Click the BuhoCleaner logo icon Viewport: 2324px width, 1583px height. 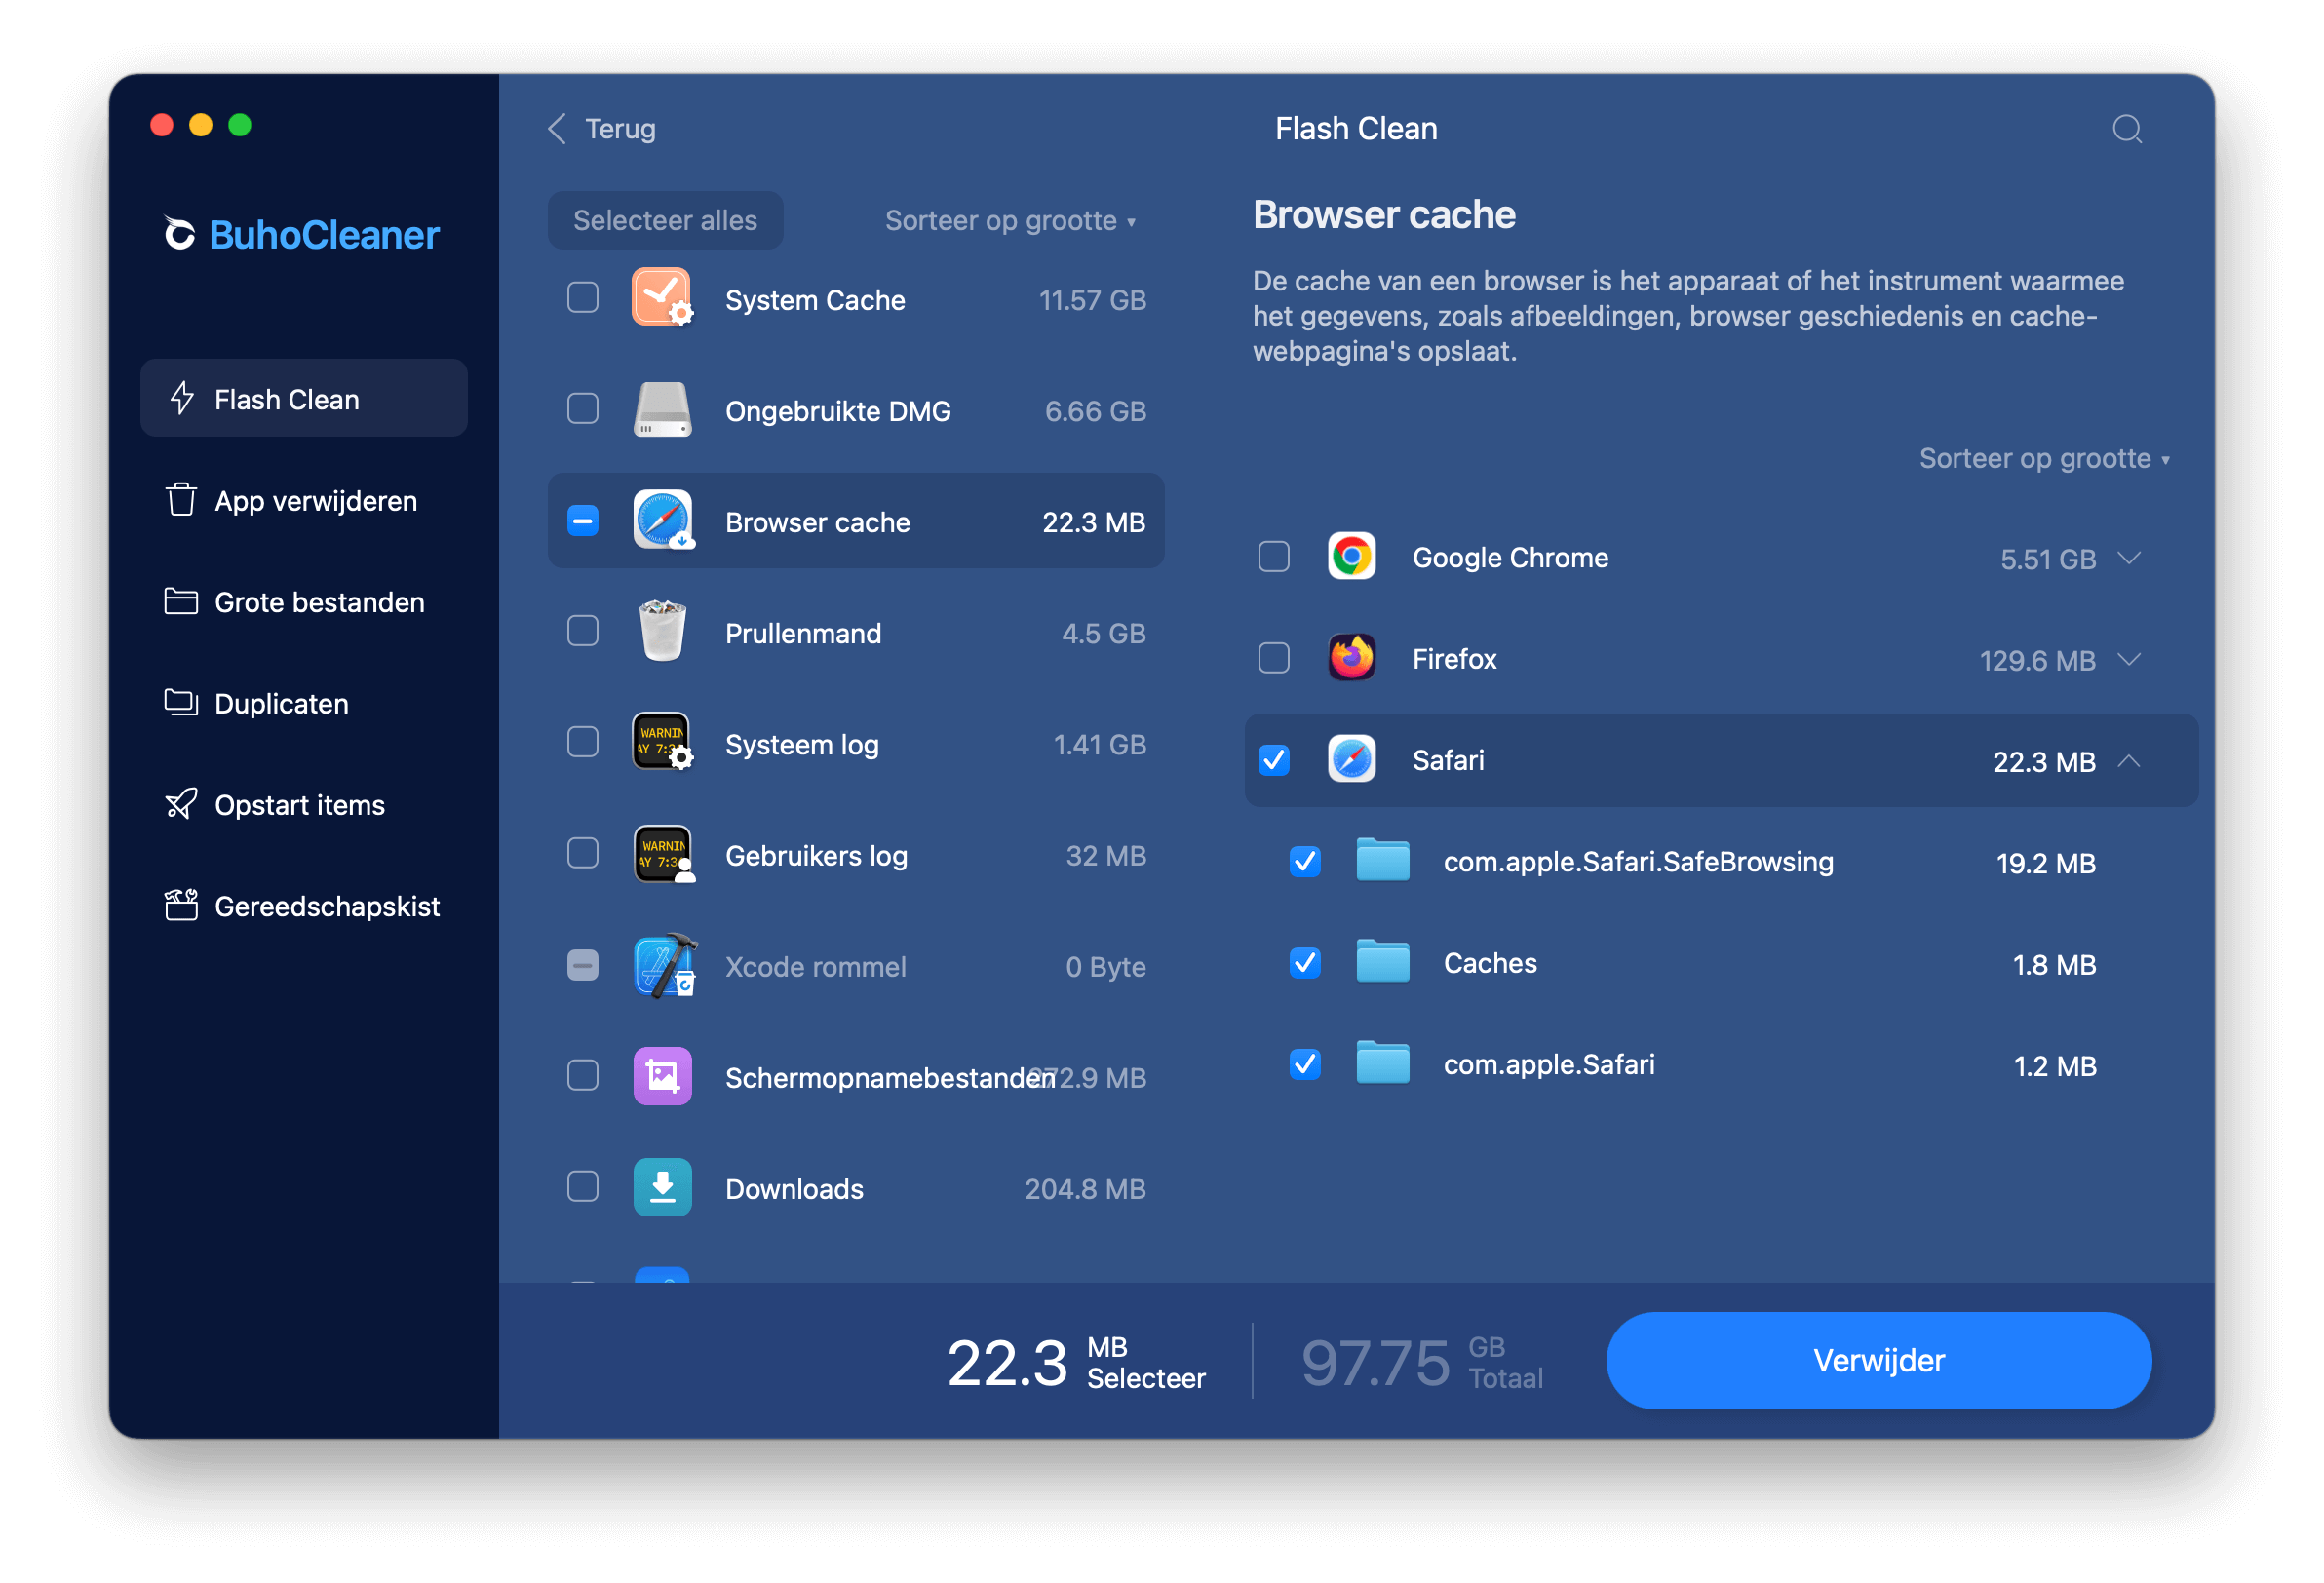click(179, 234)
